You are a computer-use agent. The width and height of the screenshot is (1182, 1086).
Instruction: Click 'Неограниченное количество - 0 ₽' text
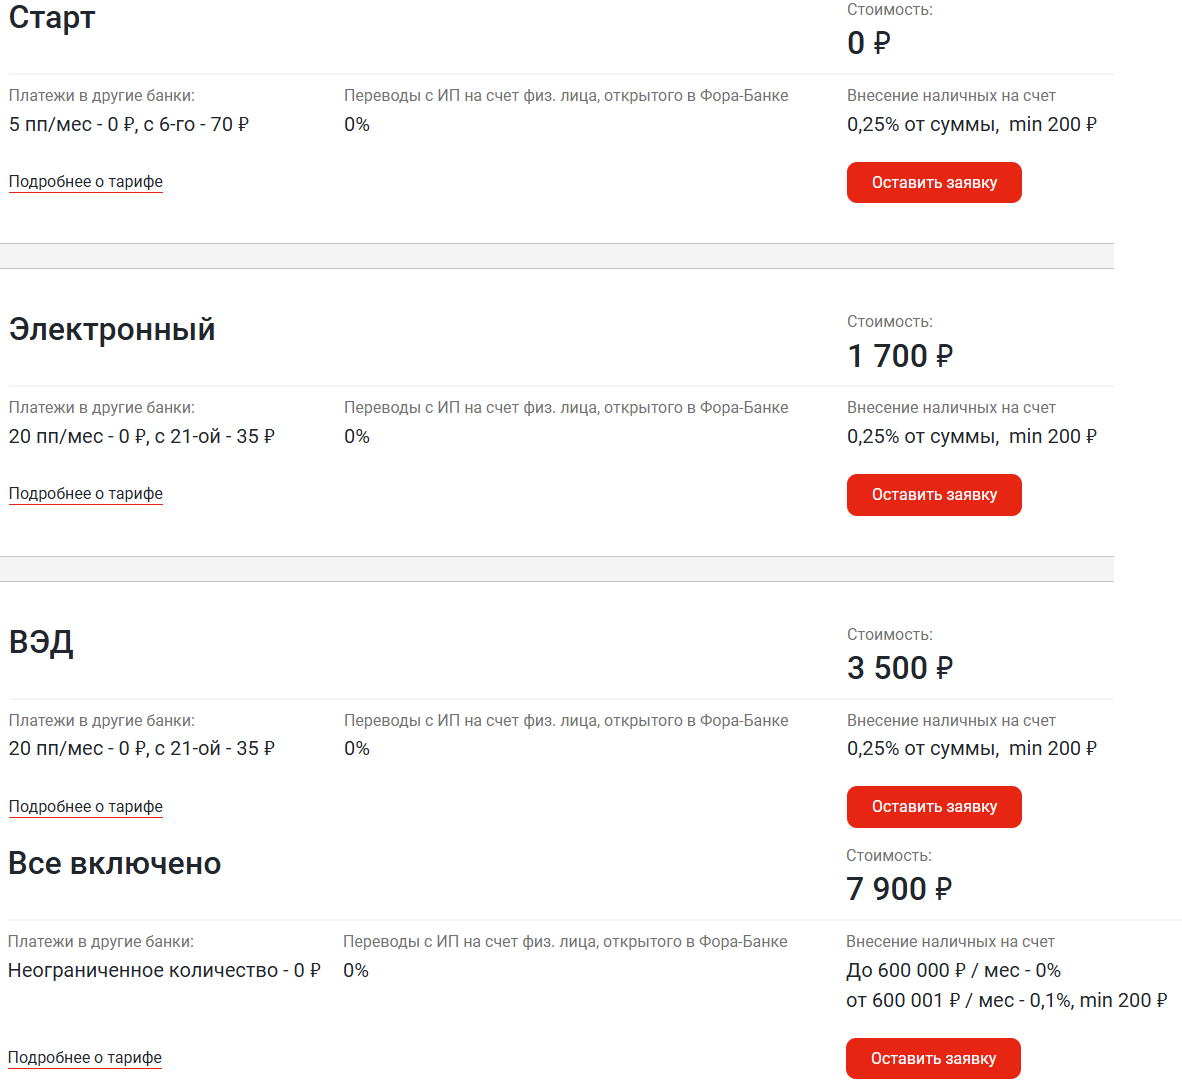[x=164, y=971]
